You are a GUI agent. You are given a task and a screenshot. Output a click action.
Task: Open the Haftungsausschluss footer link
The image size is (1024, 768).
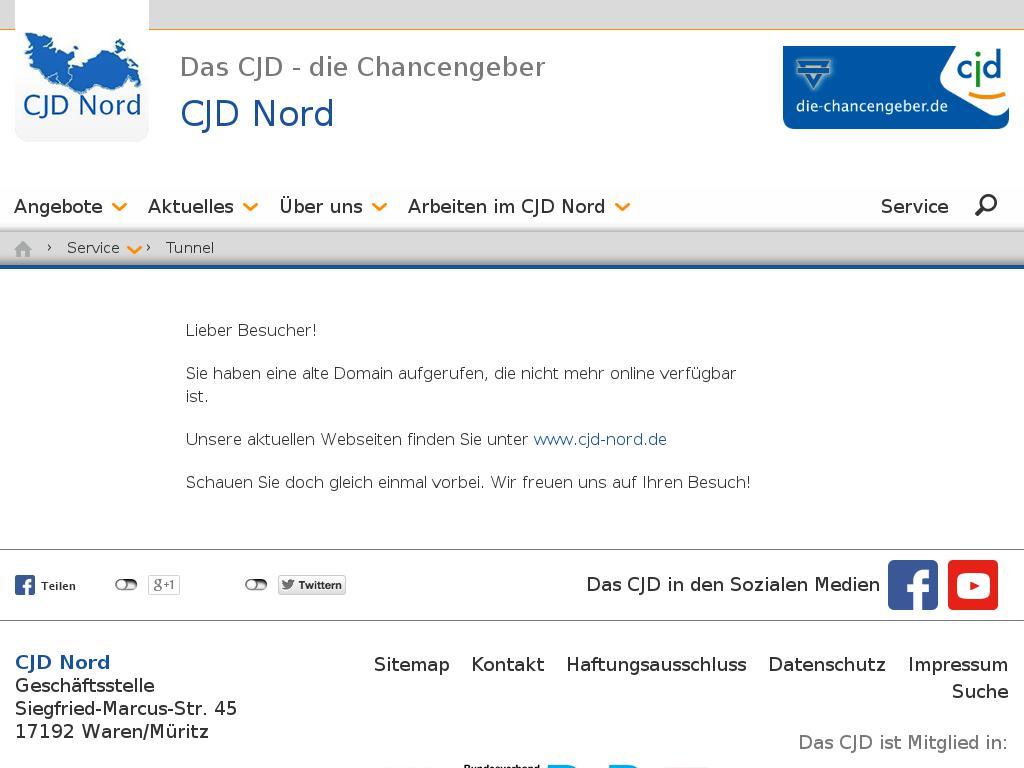pyautogui.click(x=656, y=664)
